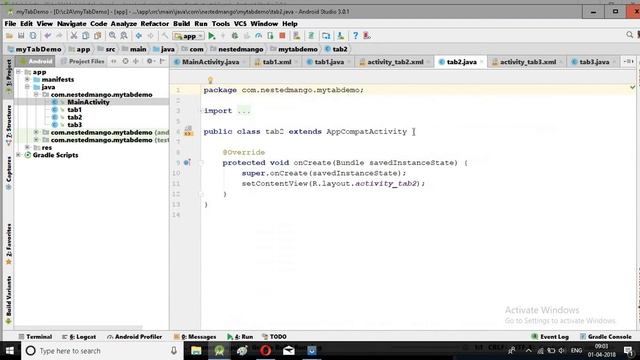Screen dimensions: 640x360
Task: Select tab3 class in project tree
Action: [x=74, y=125]
